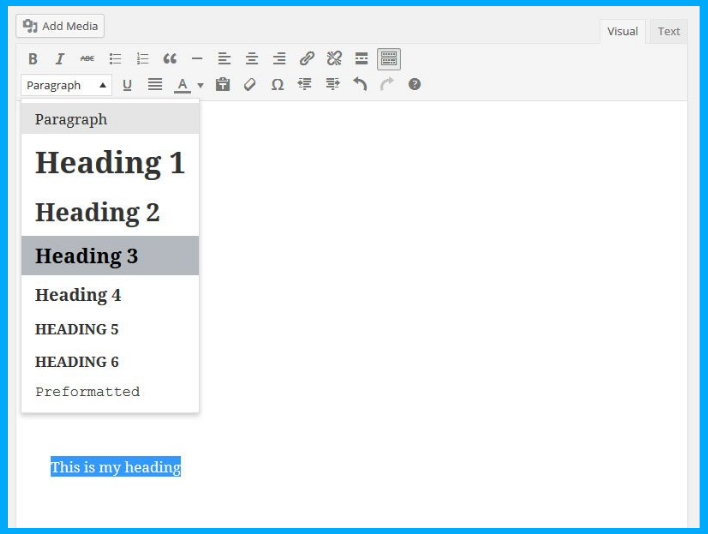This screenshot has height=534, width=708.
Task: Switch to the Visual tab
Action: tap(622, 32)
